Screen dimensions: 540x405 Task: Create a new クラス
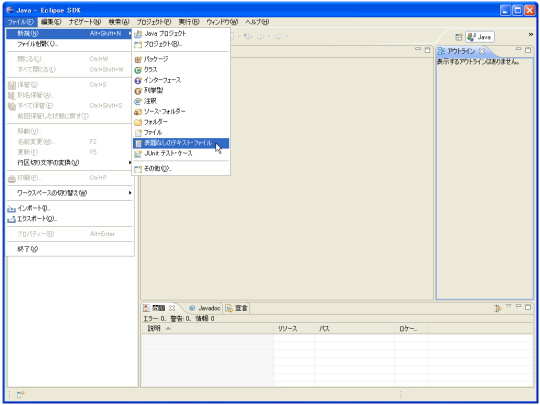pyautogui.click(x=181, y=70)
